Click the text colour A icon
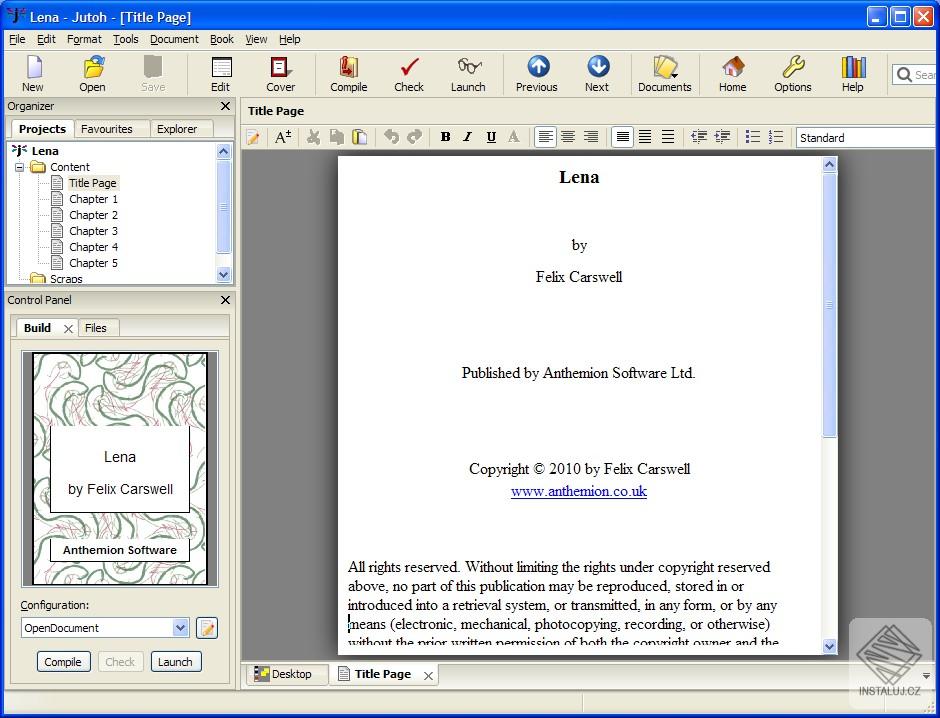The image size is (940, 718). coord(514,137)
